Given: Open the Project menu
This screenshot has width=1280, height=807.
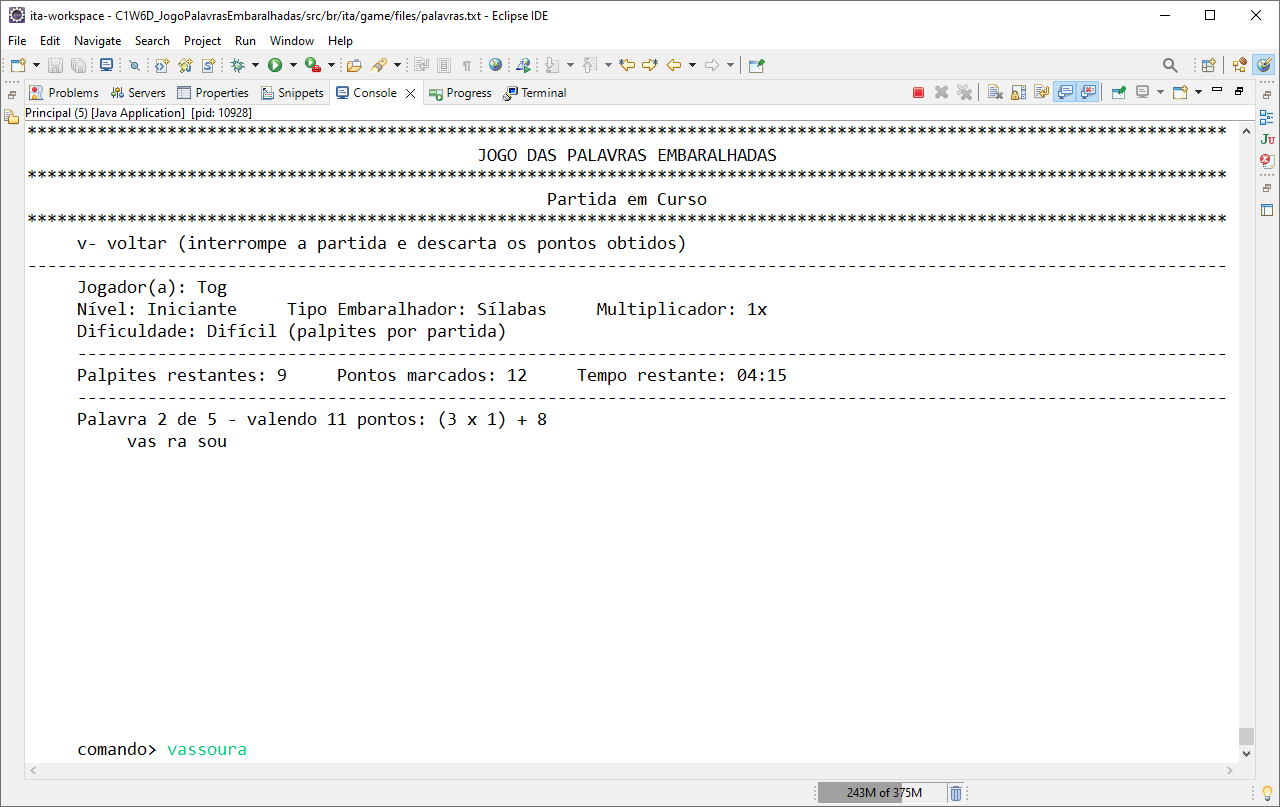Looking at the screenshot, I should click(x=202, y=41).
